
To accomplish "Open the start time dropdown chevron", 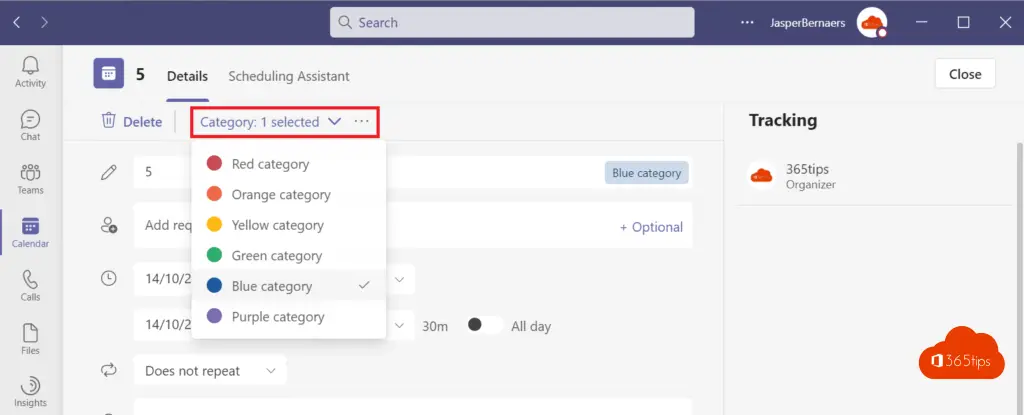I will pyautogui.click(x=400, y=279).
